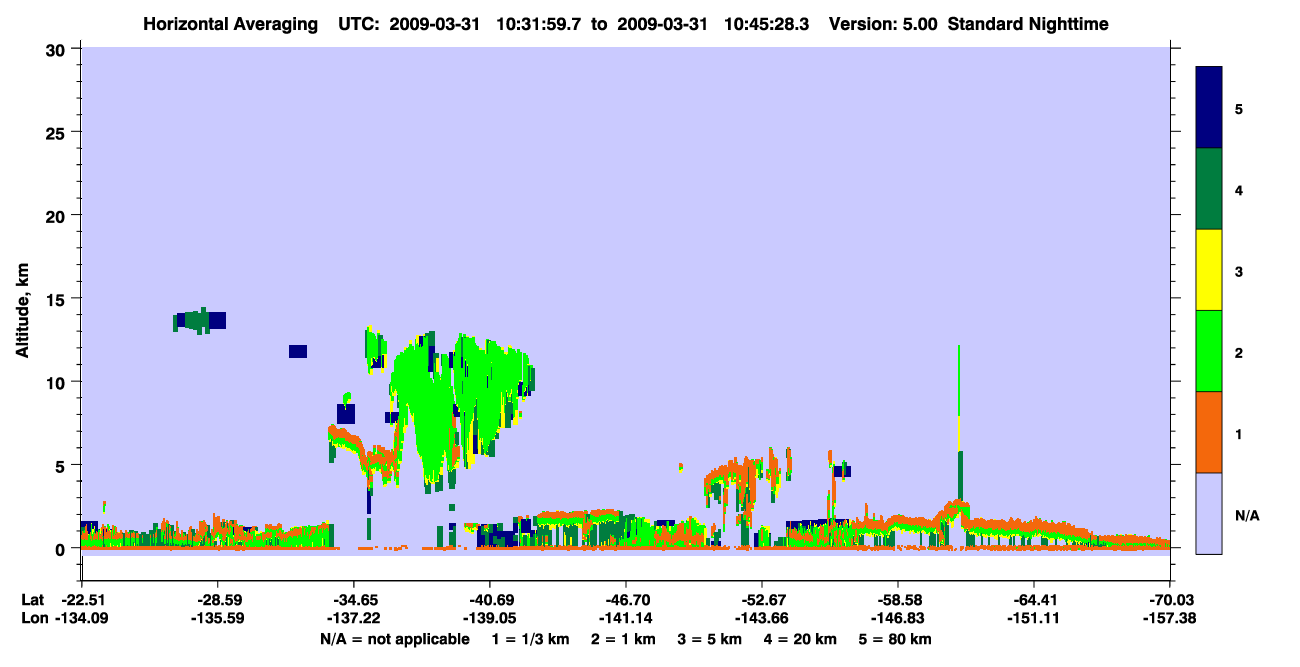Image resolution: width=1300 pixels, height=667 pixels.
Task: Click longitude value -146.83
Action: click(x=897, y=618)
